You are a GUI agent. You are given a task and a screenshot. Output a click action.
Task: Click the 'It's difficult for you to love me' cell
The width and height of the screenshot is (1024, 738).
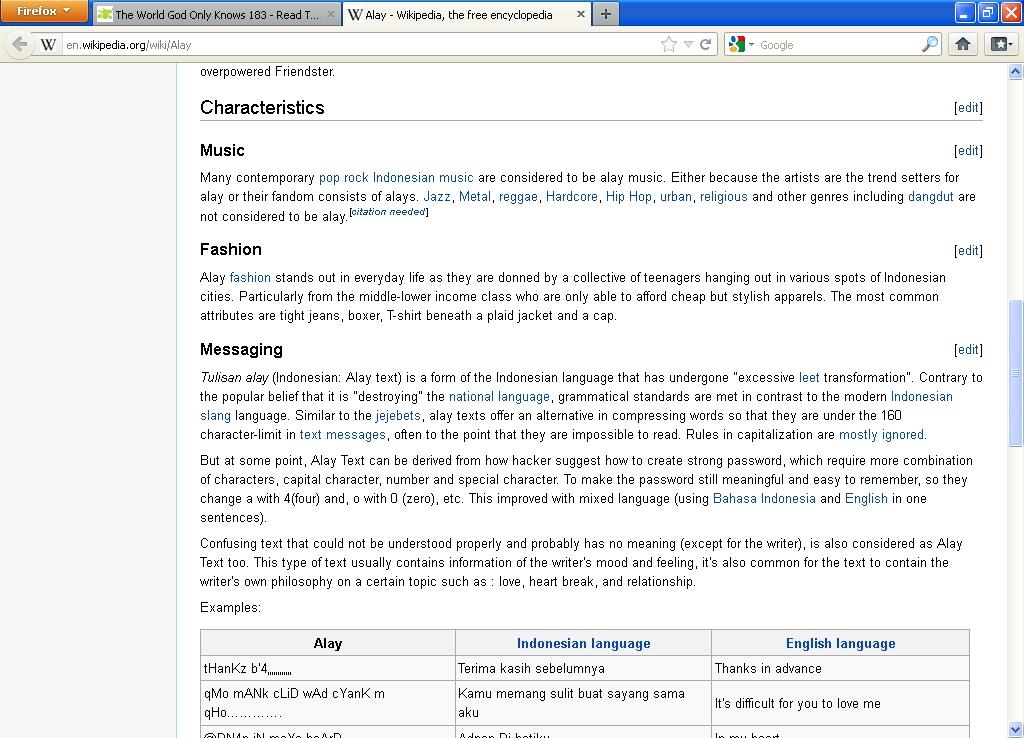840,703
